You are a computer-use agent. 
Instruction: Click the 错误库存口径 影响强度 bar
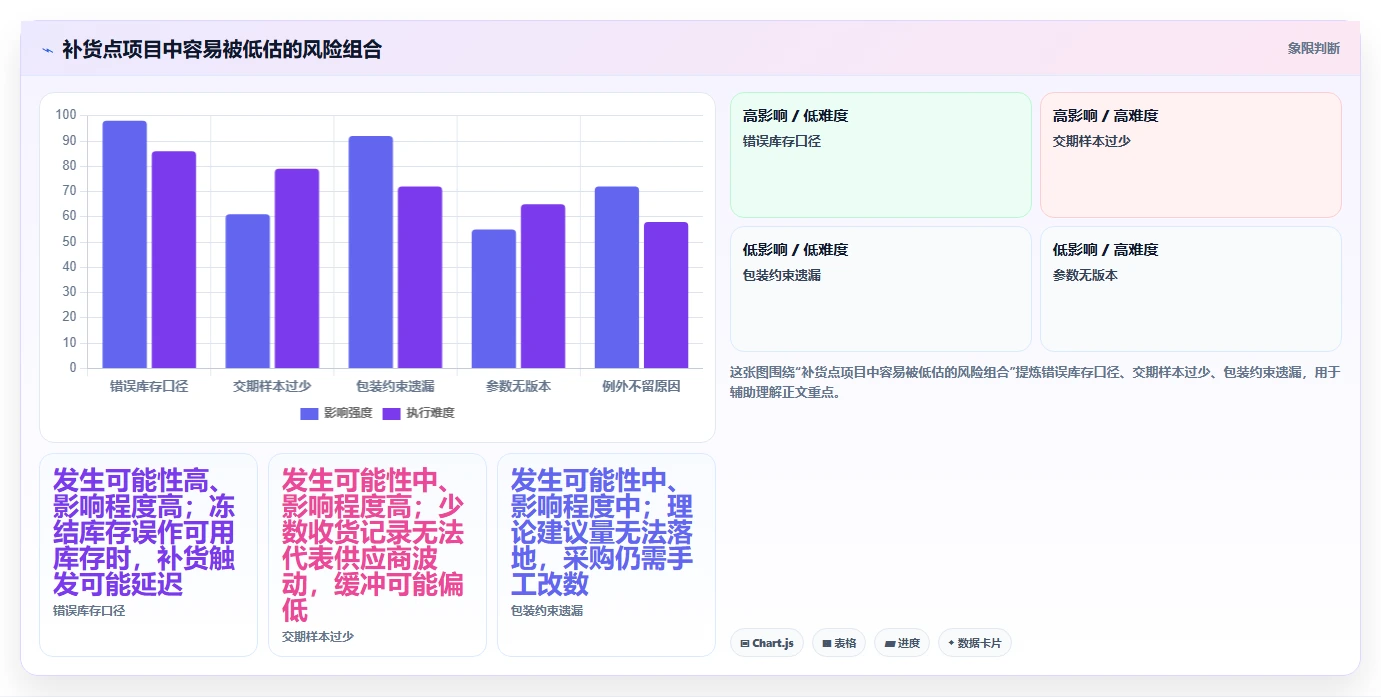pos(125,244)
